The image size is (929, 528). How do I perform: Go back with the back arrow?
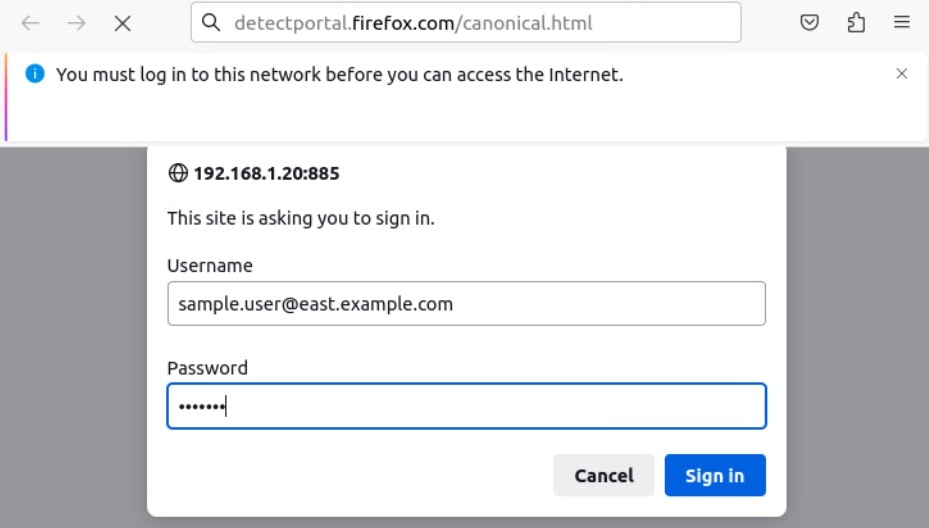point(30,23)
